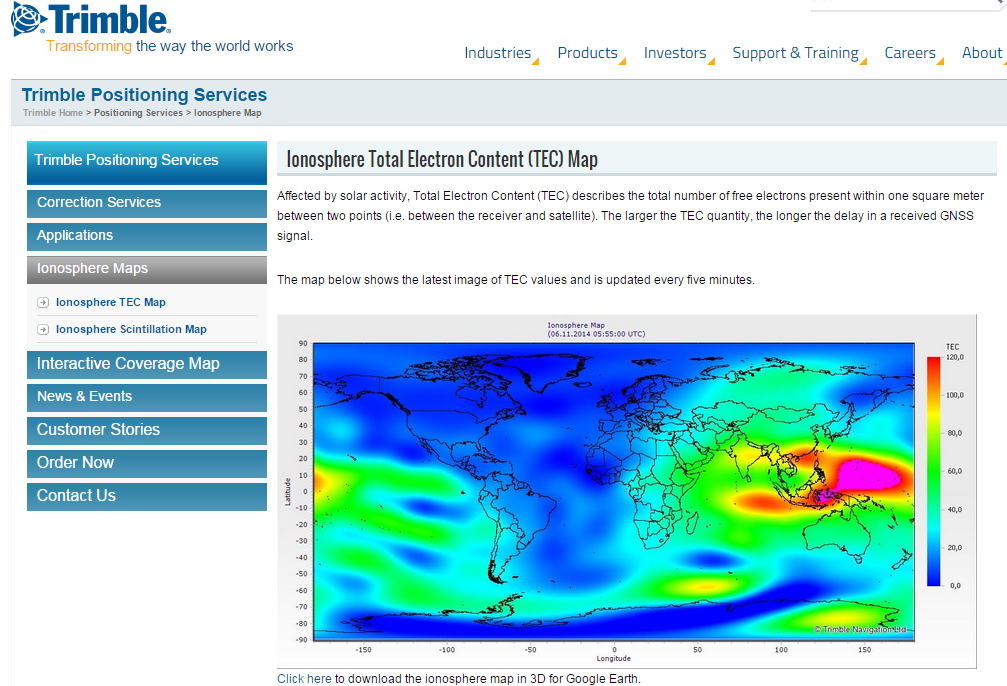The width and height of the screenshot is (1007, 686).
Task: Click the arrow icon beside Ionosphere Scintillation Map
Action: click(43, 329)
